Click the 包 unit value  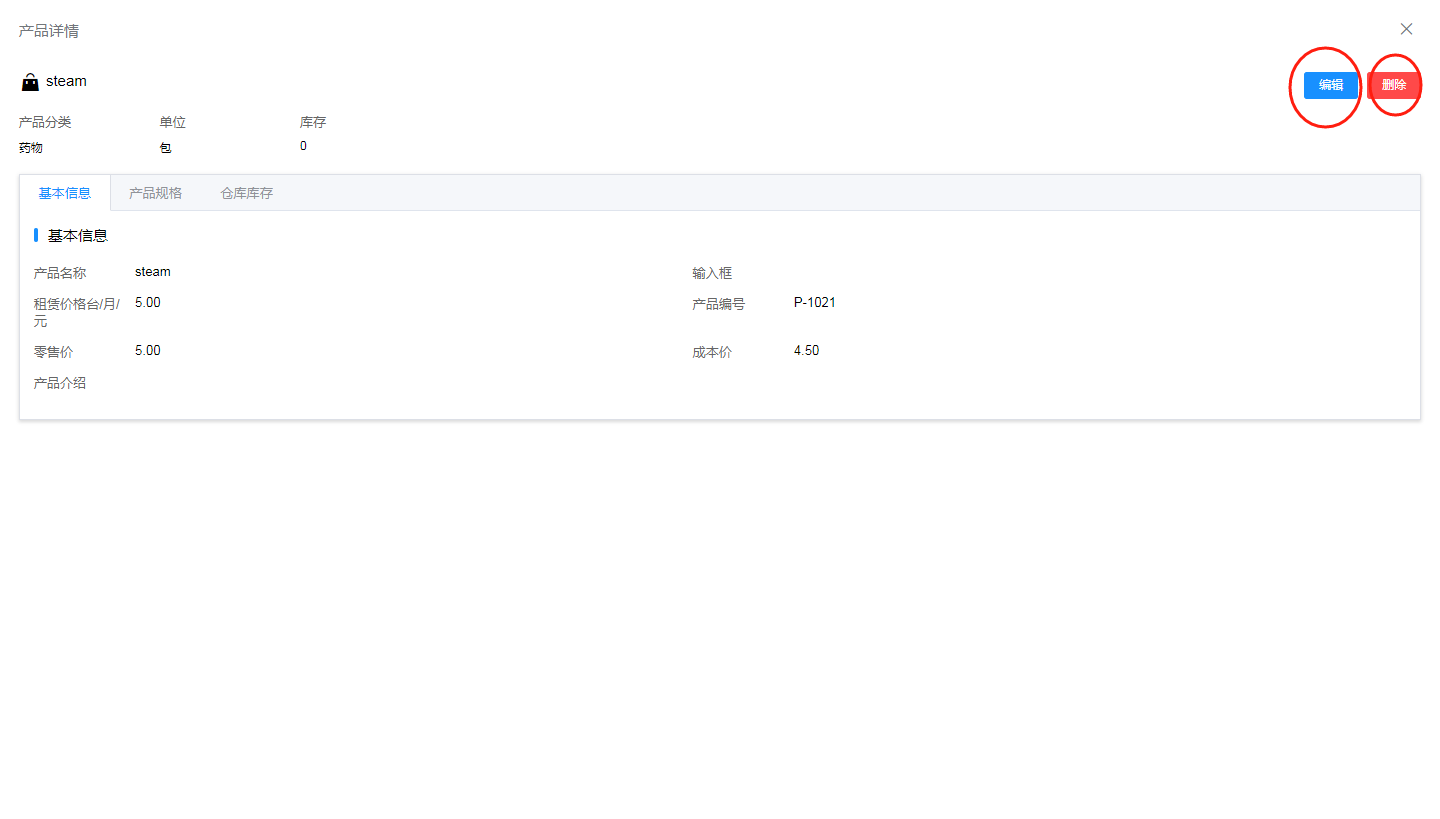point(165,148)
